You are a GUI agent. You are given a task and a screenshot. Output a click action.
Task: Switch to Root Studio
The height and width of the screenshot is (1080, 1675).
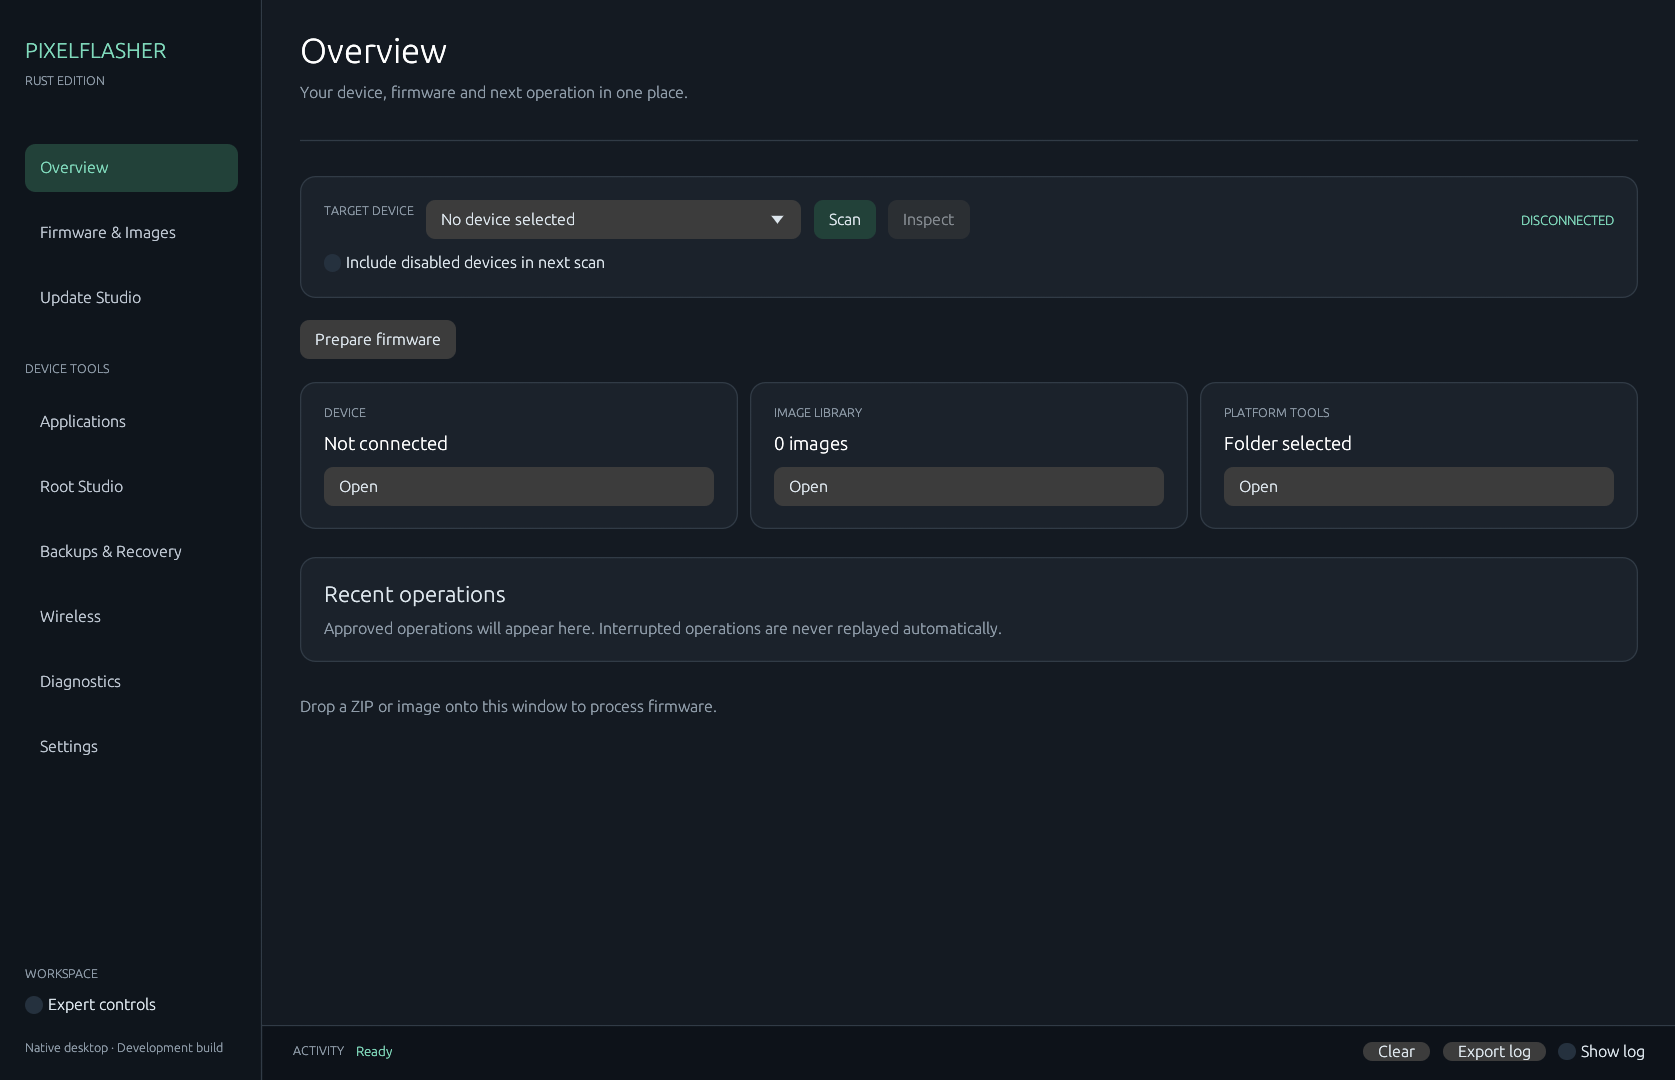coord(131,487)
